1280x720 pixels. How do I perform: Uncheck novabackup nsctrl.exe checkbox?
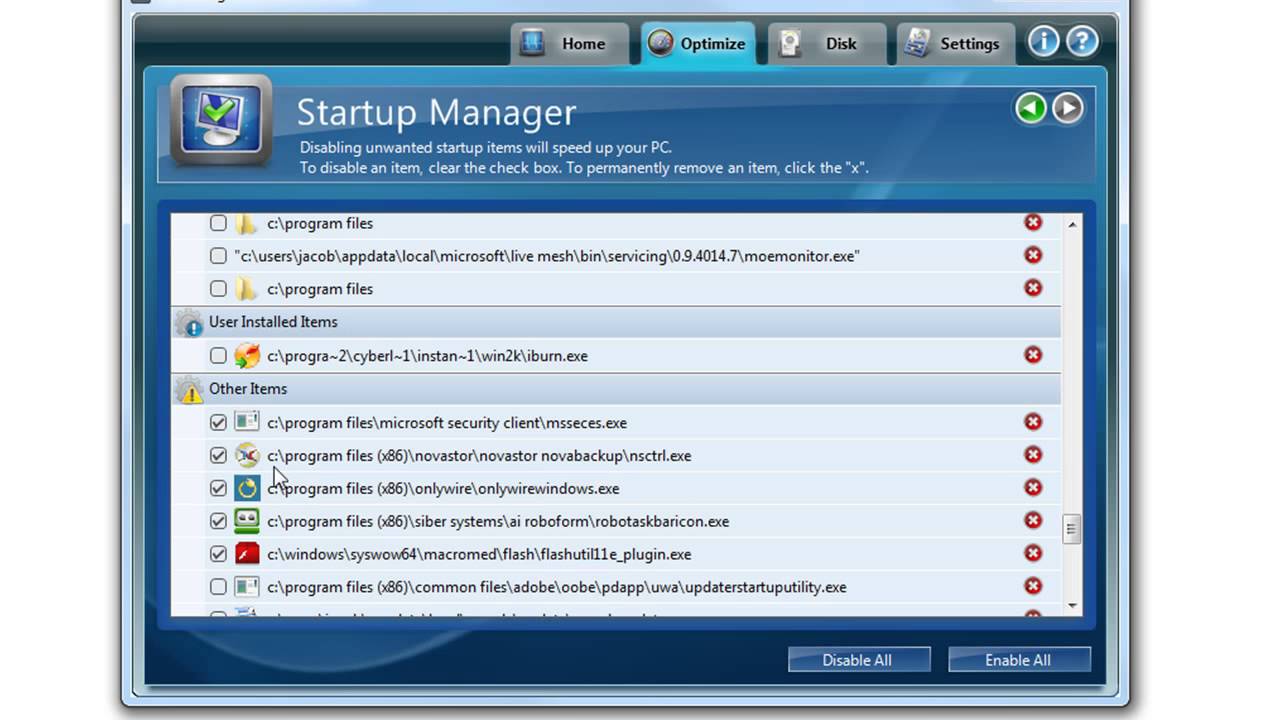coord(218,455)
